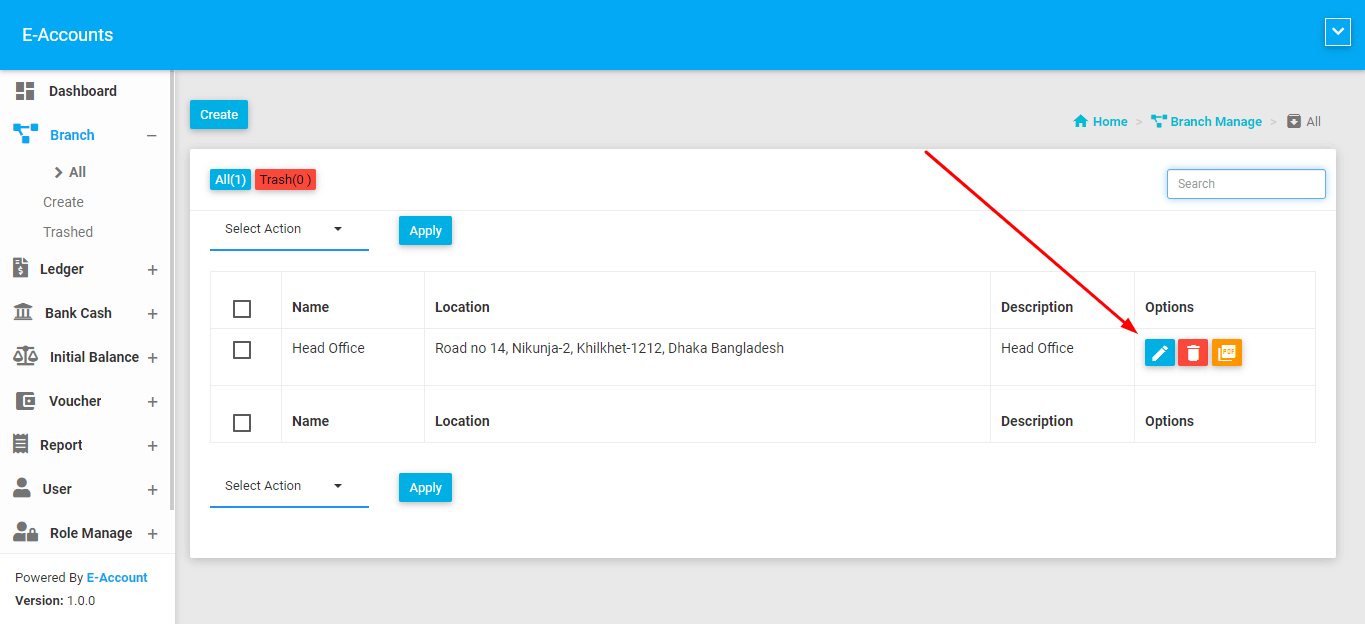This screenshot has height=624, width=1365.
Task: Click the Bank Cash building icon
Action: (x=22, y=313)
